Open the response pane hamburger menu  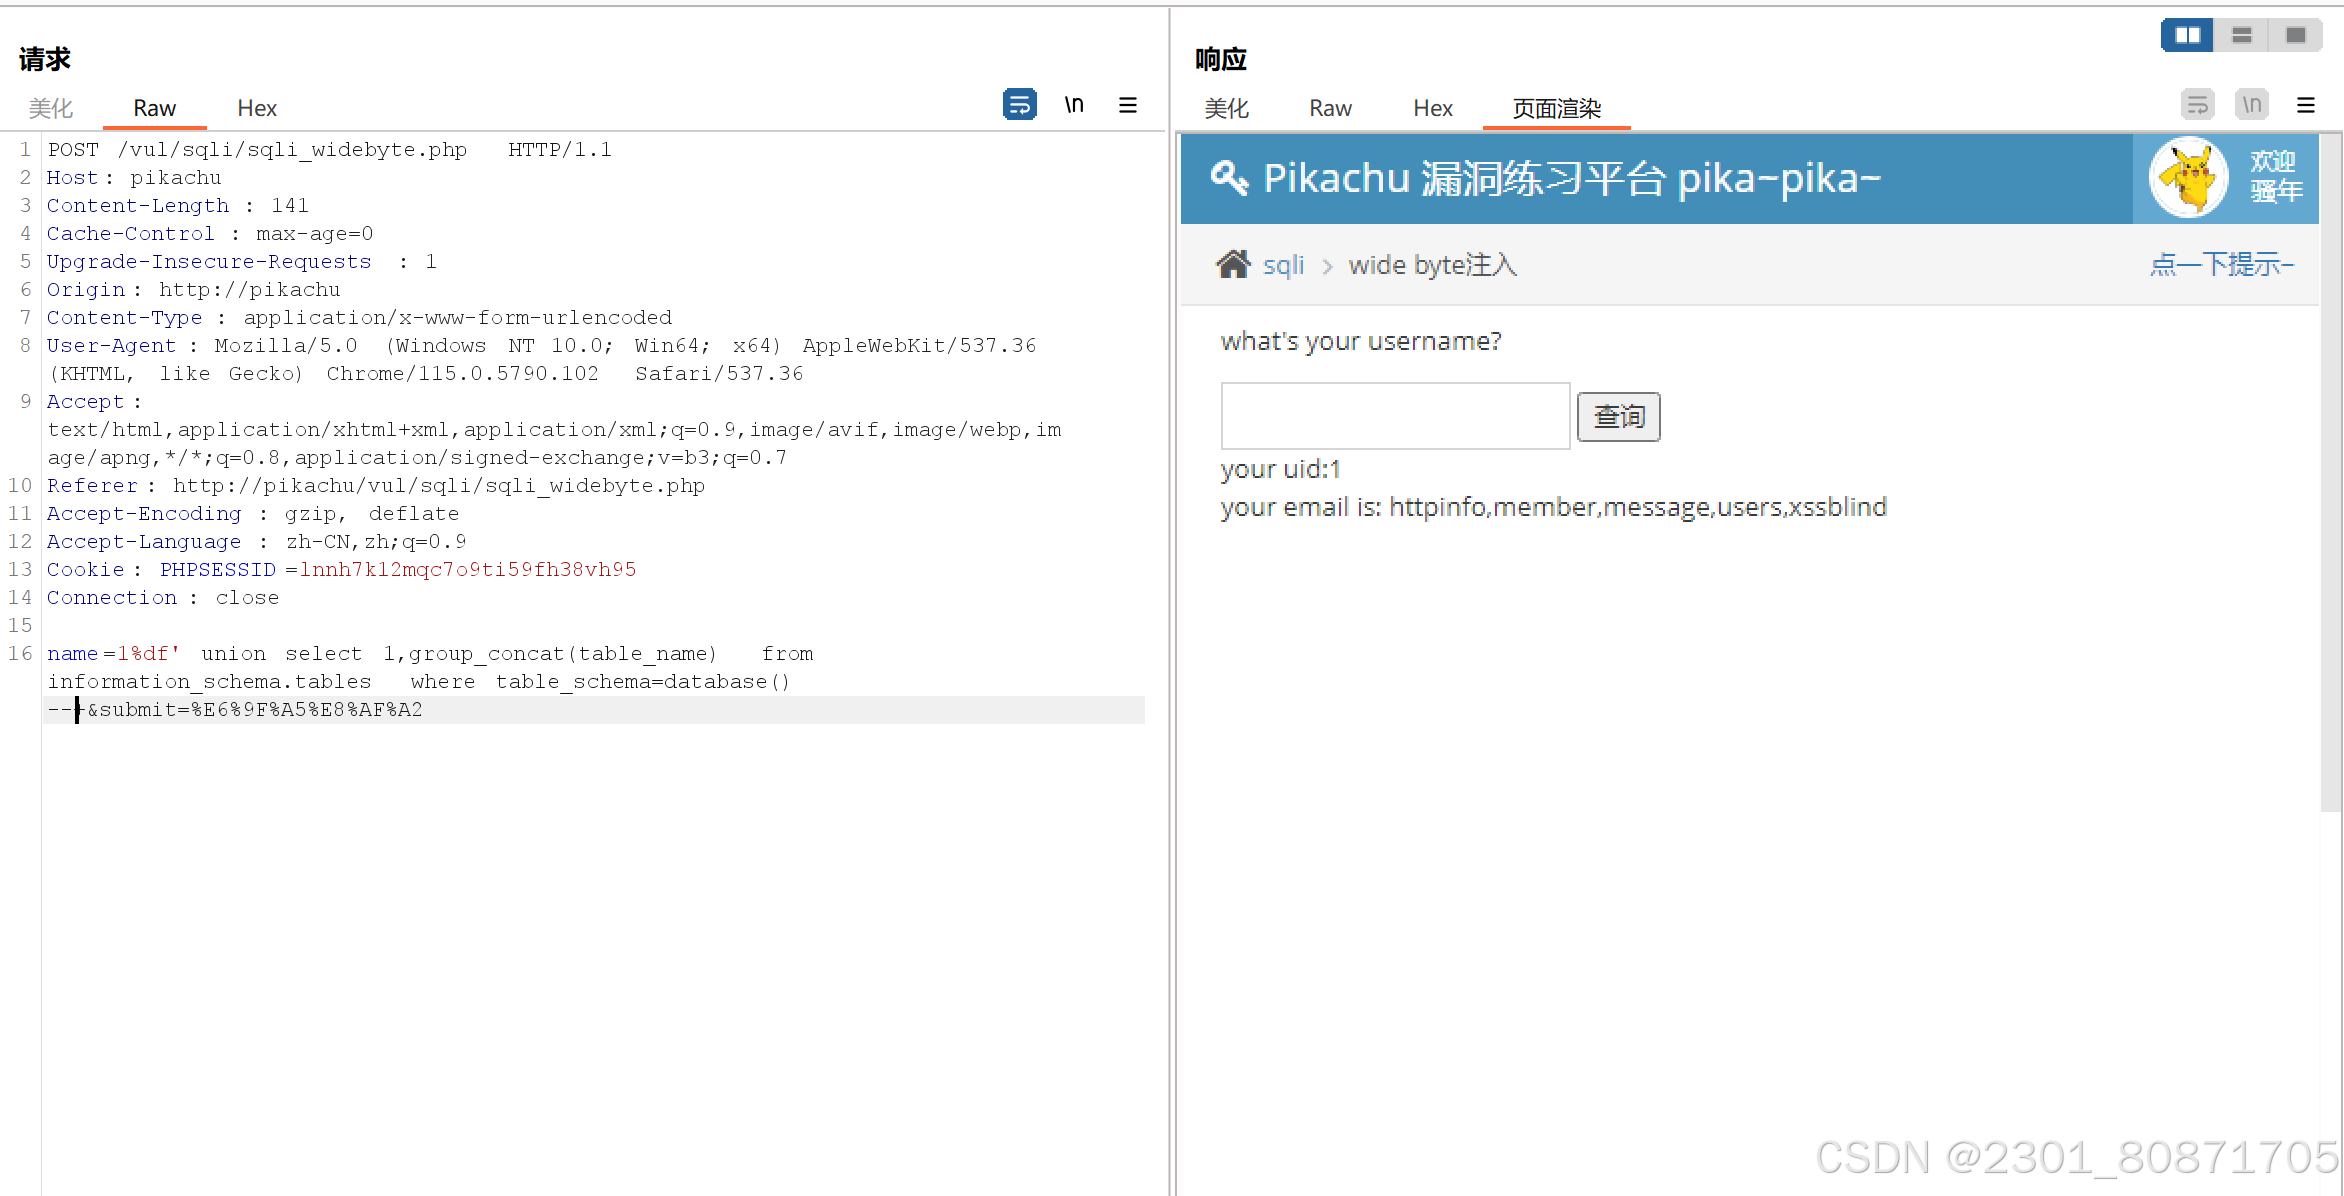(2306, 105)
